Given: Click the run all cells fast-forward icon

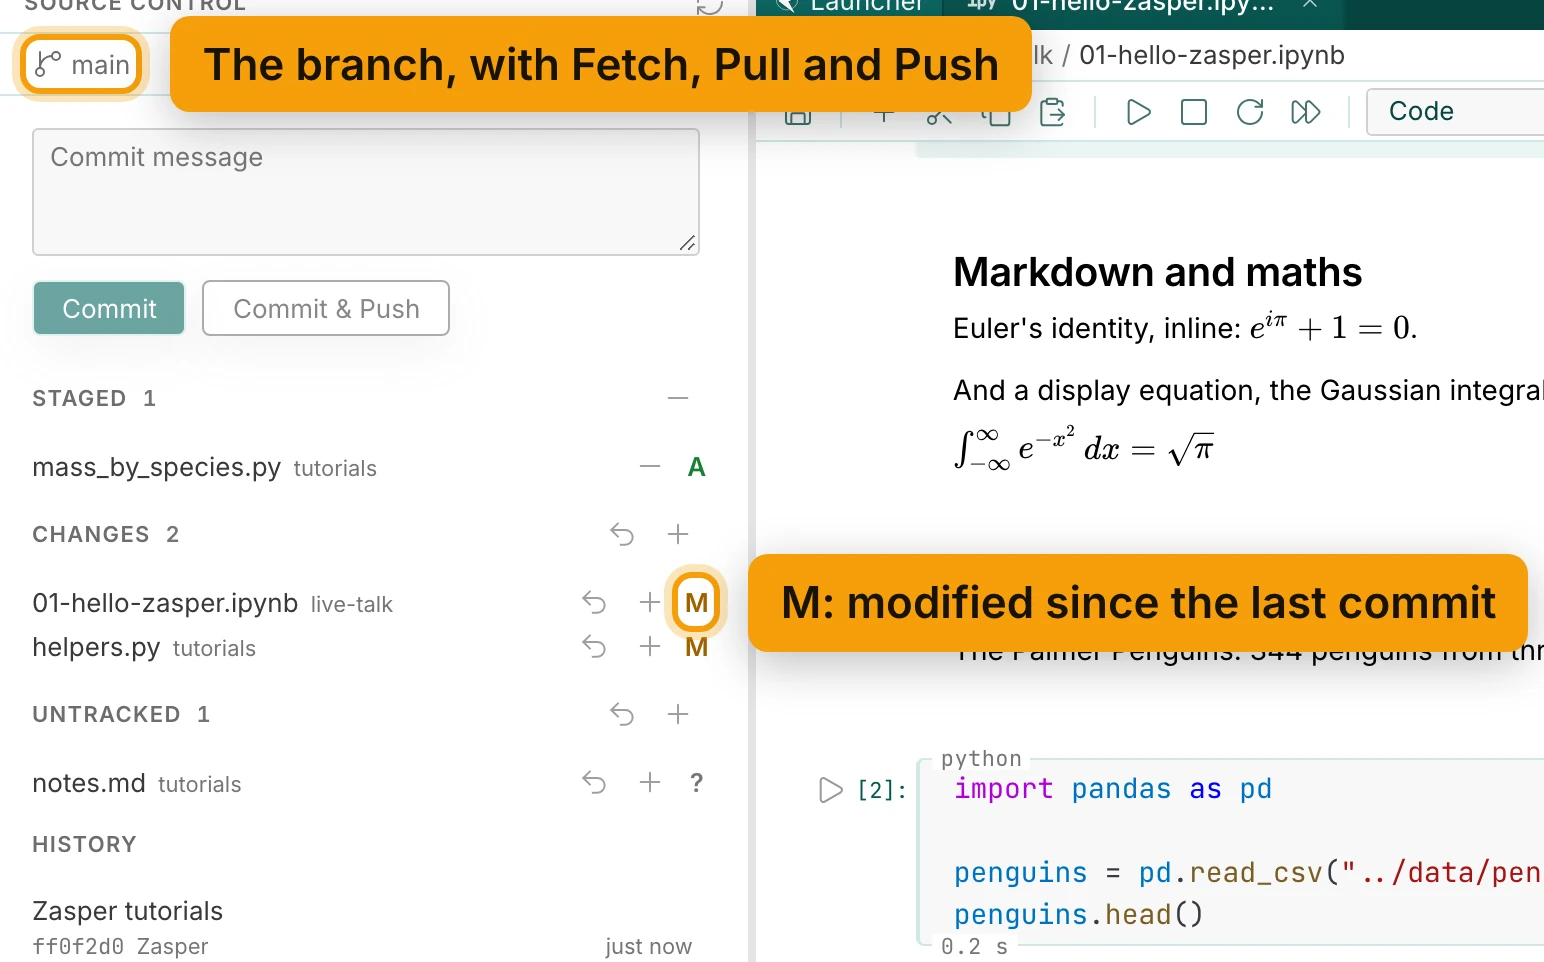Looking at the screenshot, I should (x=1306, y=112).
